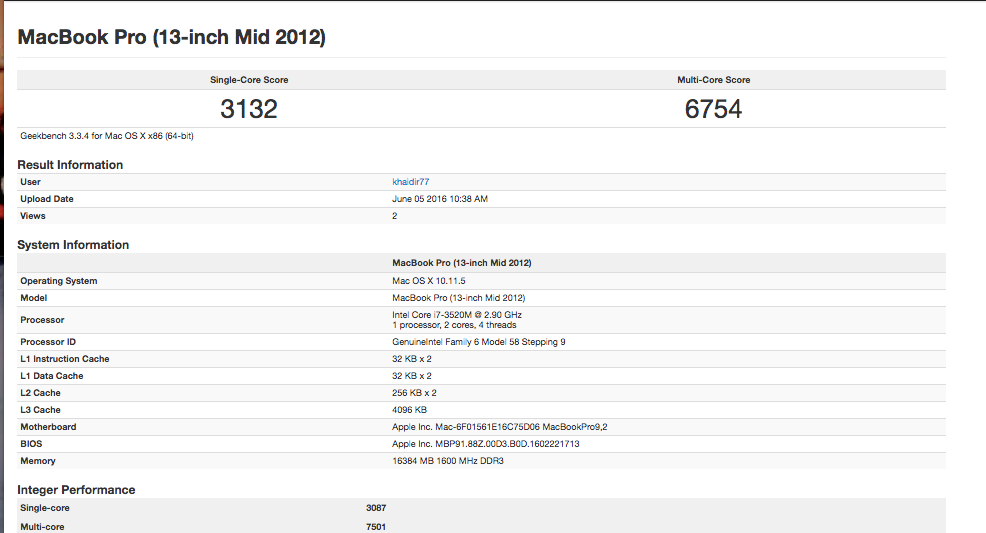The width and height of the screenshot is (986, 533).
Task: Click the Upload Date row label
Action: tap(47, 199)
